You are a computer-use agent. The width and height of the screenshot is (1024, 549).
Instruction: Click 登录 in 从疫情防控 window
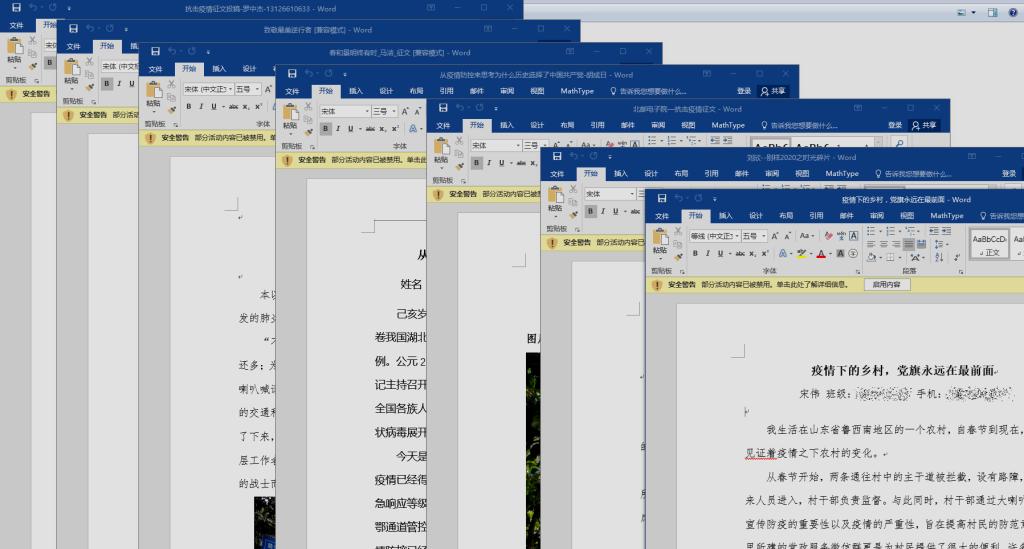[x=744, y=91]
